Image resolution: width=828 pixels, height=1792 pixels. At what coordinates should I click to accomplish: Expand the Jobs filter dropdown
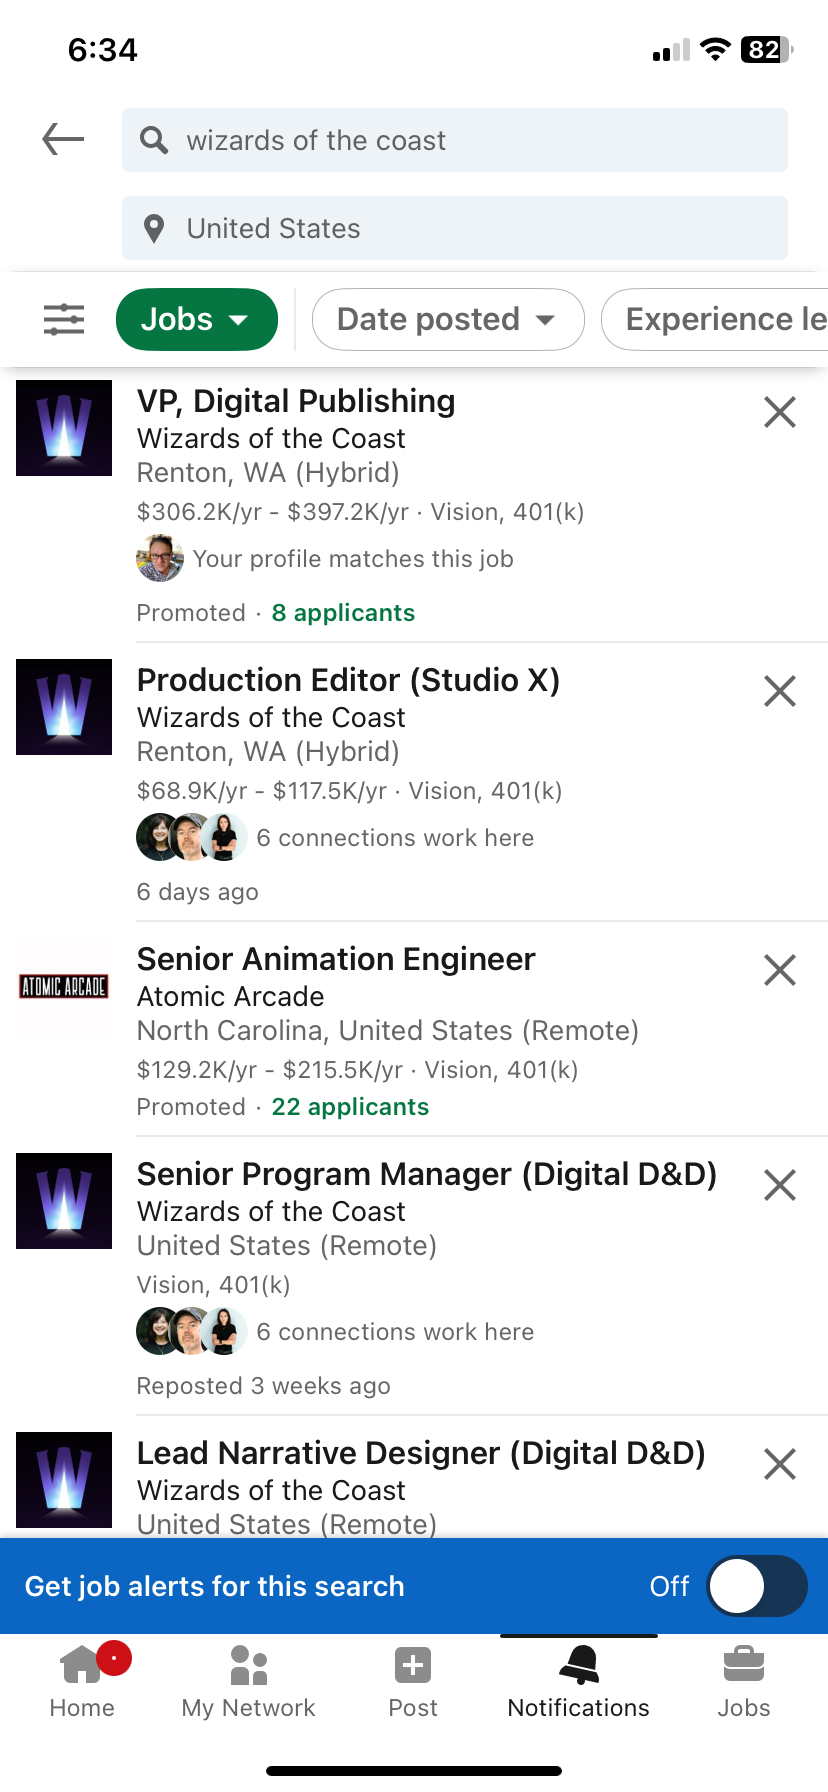(x=197, y=320)
